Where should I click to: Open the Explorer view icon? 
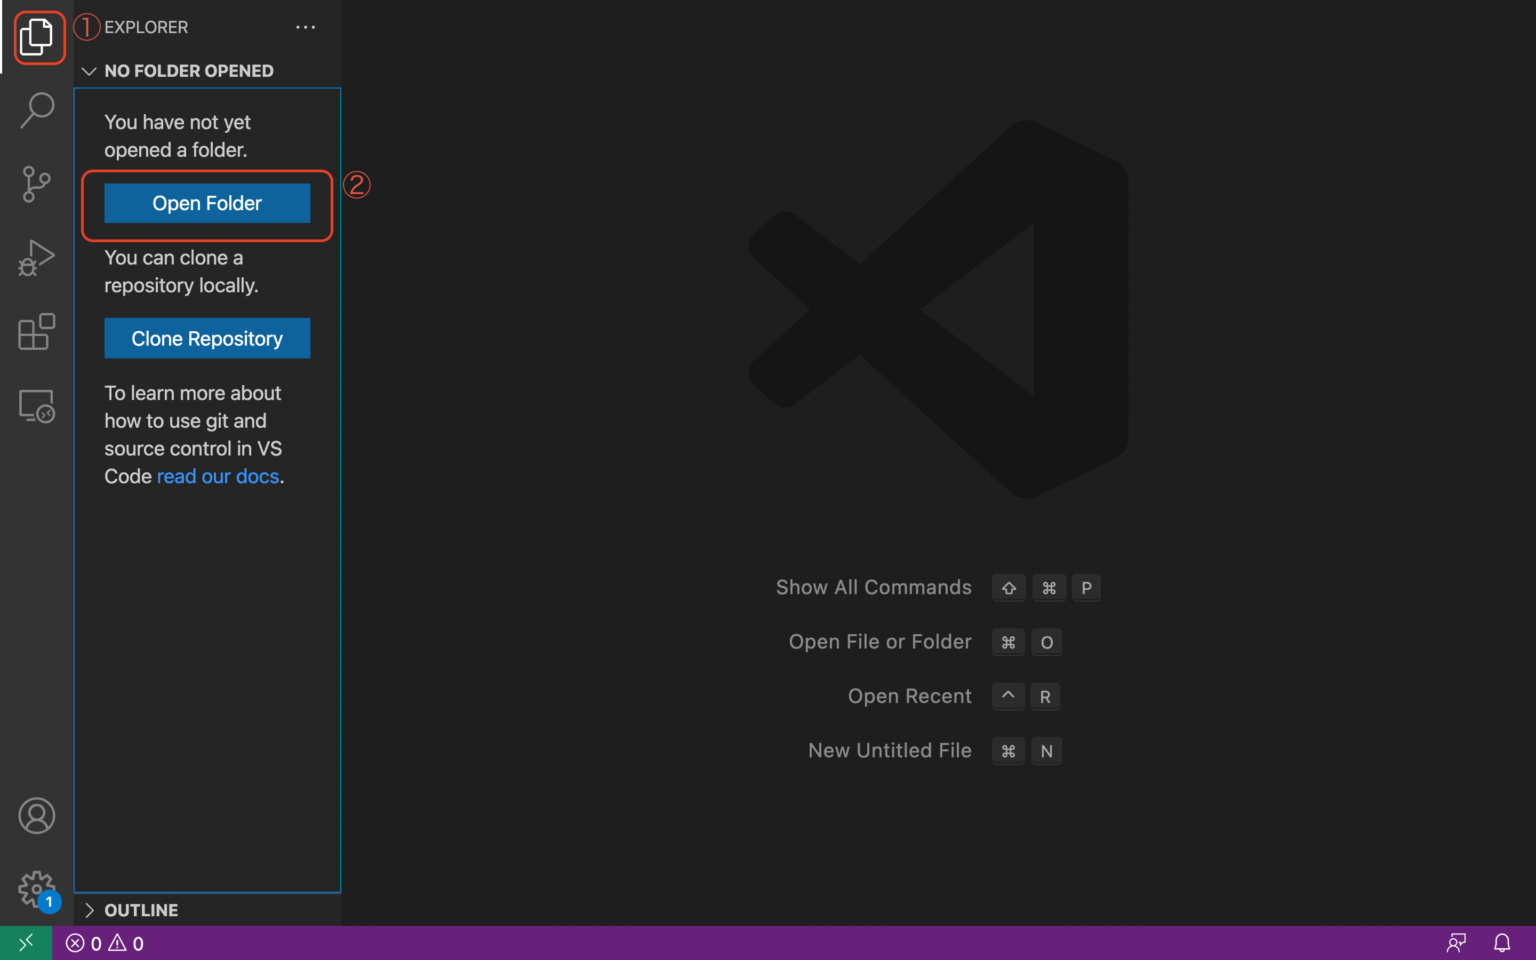coord(38,37)
